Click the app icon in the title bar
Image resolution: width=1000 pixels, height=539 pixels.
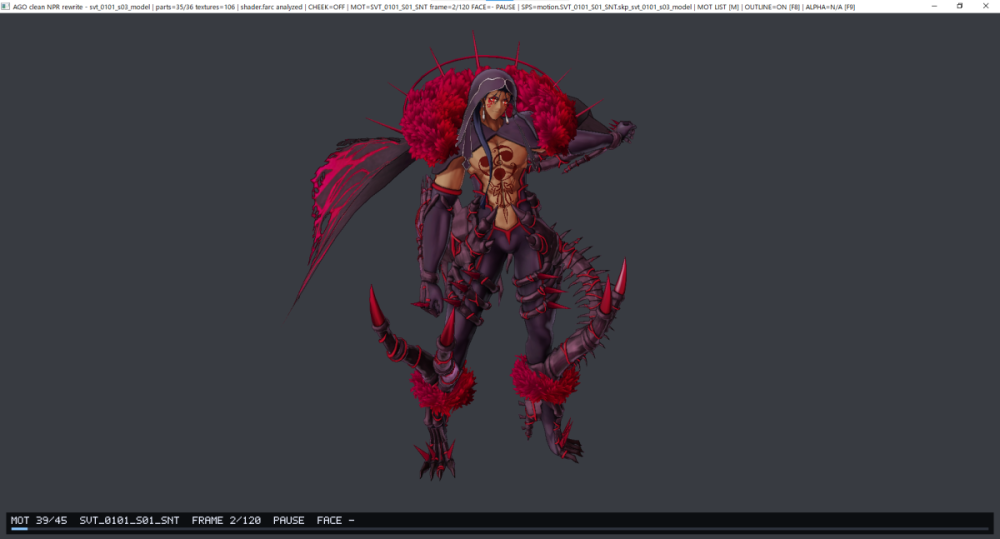pos(6,6)
